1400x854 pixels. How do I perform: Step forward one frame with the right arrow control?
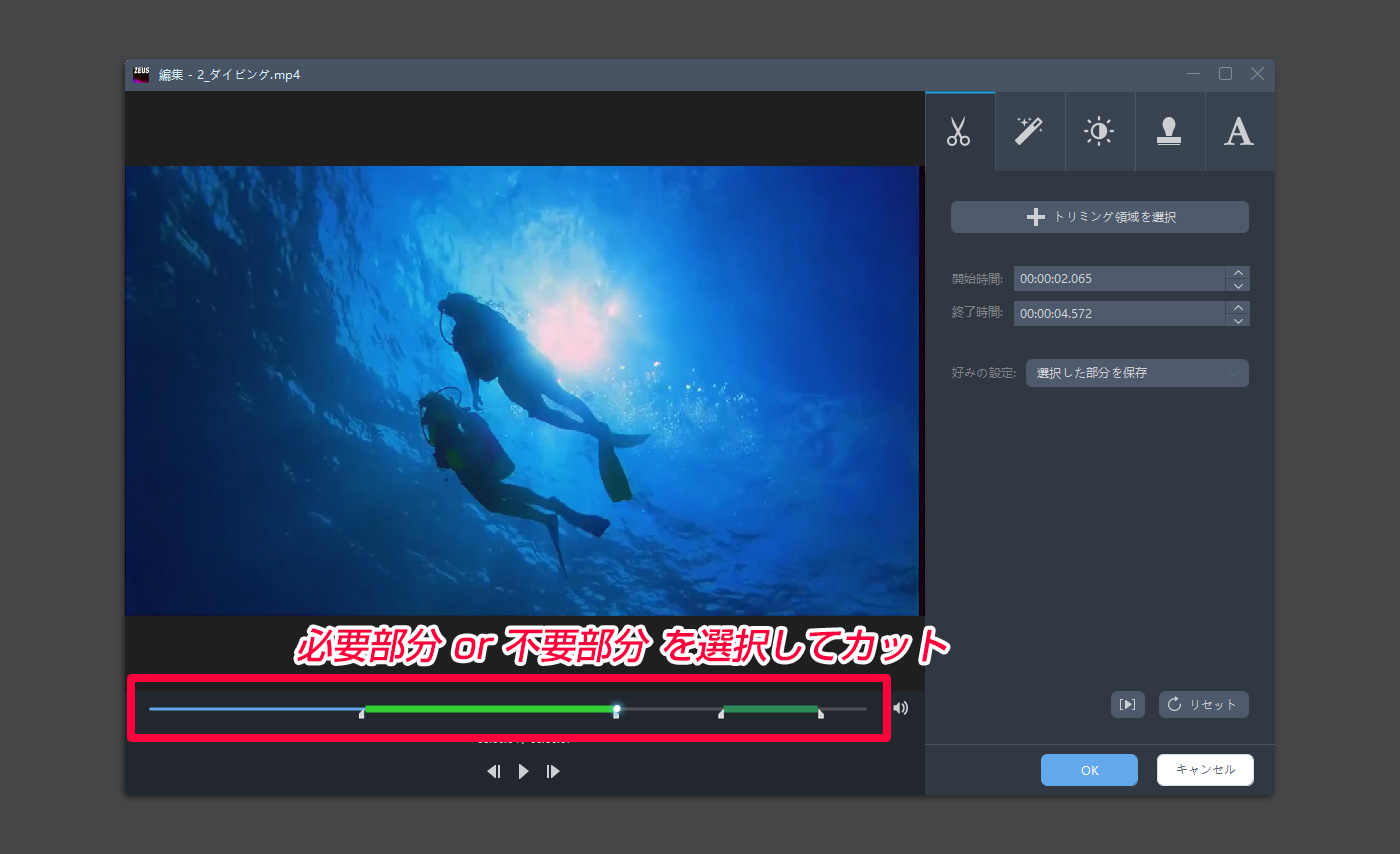(x=553, y=770)
